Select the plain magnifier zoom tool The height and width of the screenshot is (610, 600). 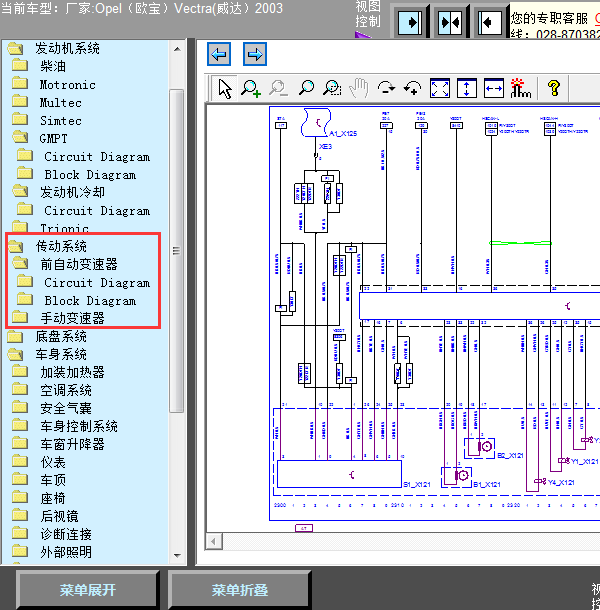[x=306, y=88]
